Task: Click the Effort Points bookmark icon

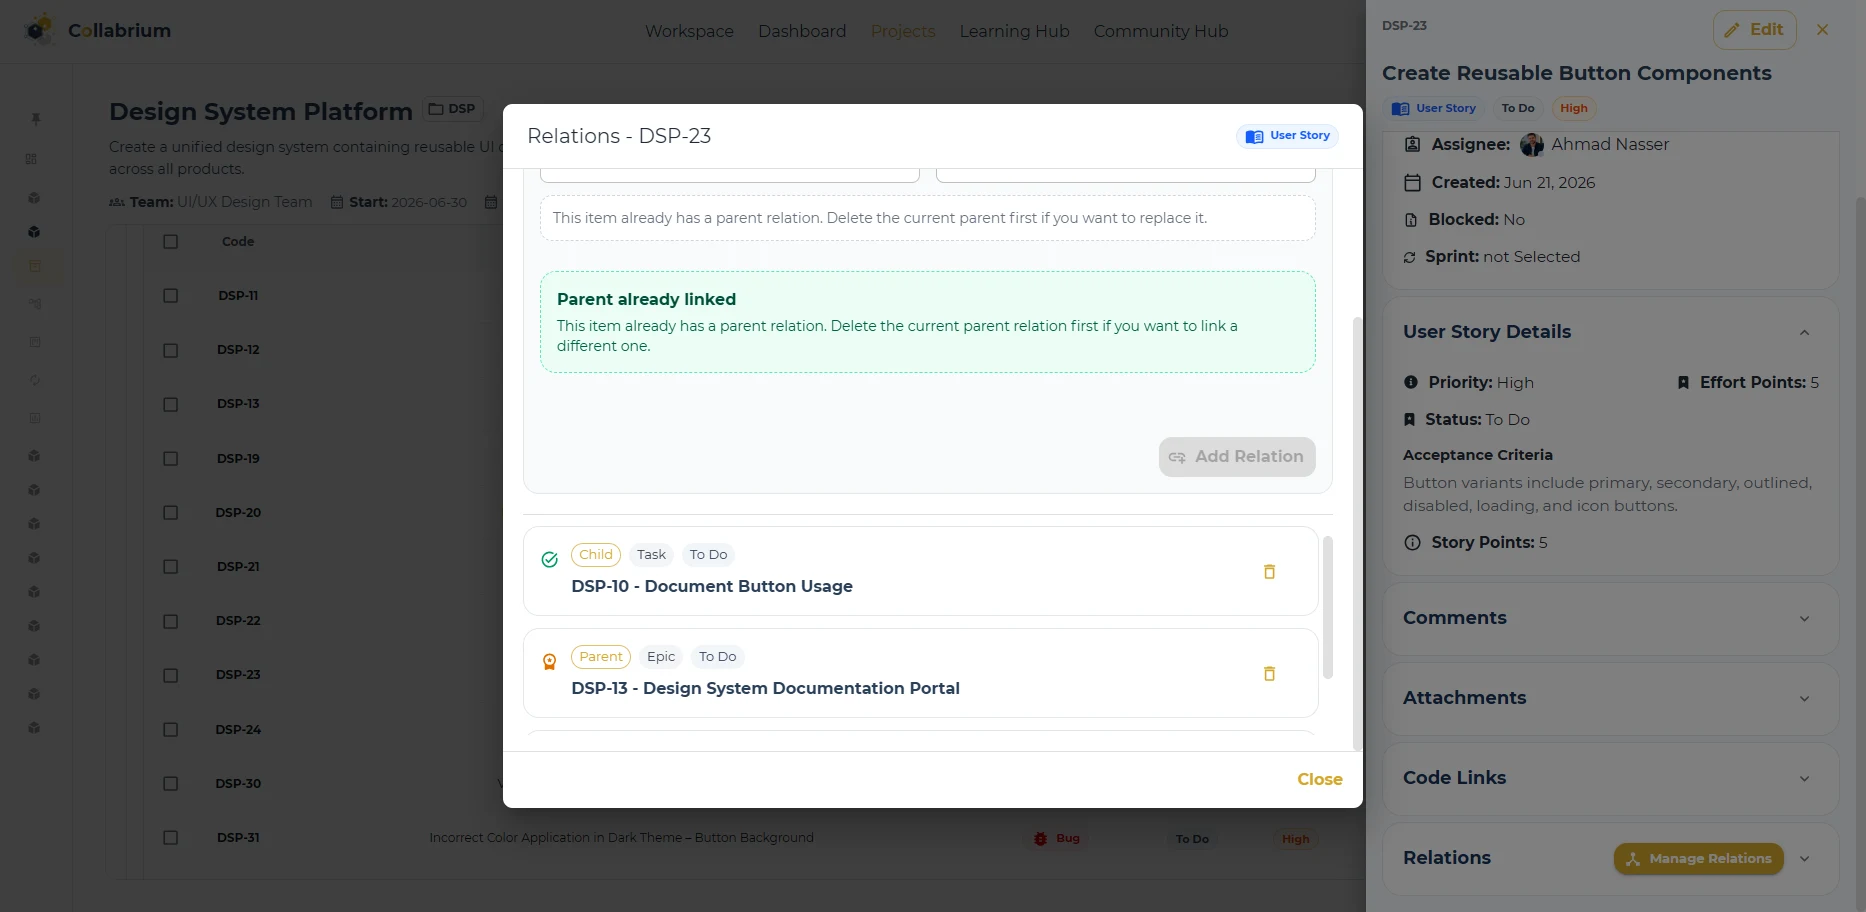Action: tap(1683, 383)
